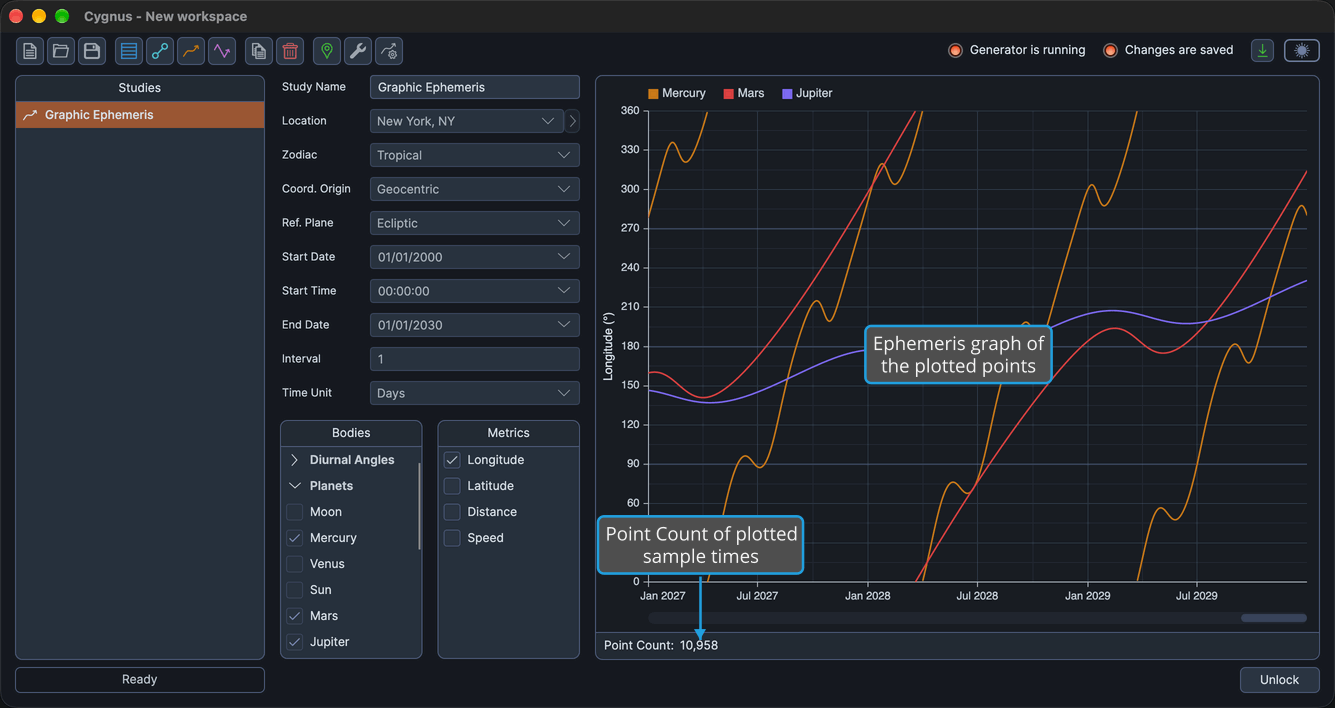Enable the Venus body checkbox
Screen dimensions: 1335x708
295,564
